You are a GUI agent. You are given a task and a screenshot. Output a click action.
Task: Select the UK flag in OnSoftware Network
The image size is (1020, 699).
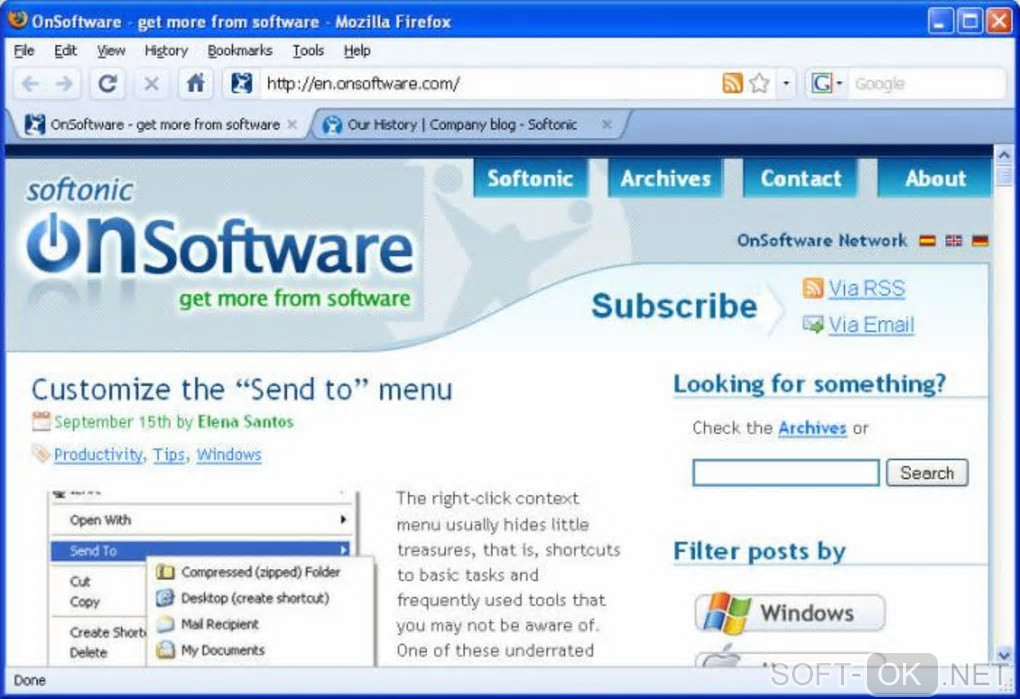[954, 241]
